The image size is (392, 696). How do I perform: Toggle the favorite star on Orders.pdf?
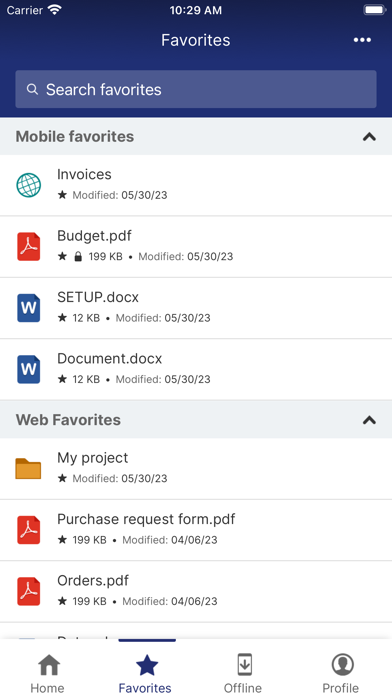coord(63,601)
